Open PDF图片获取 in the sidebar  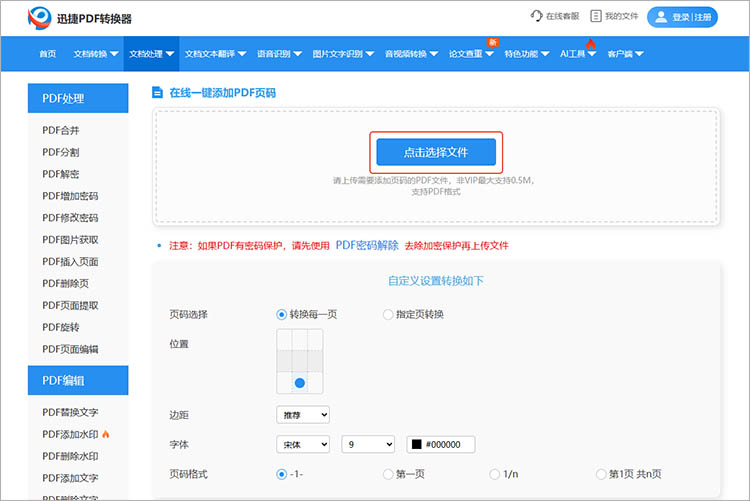(70, 240)
